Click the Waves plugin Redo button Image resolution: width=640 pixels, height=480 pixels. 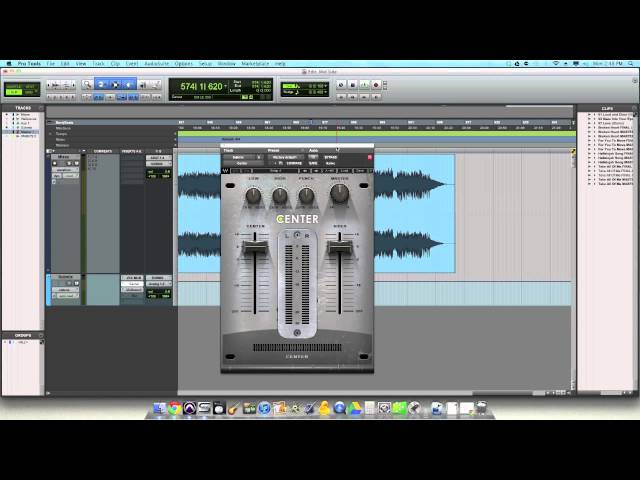[247, 171]
